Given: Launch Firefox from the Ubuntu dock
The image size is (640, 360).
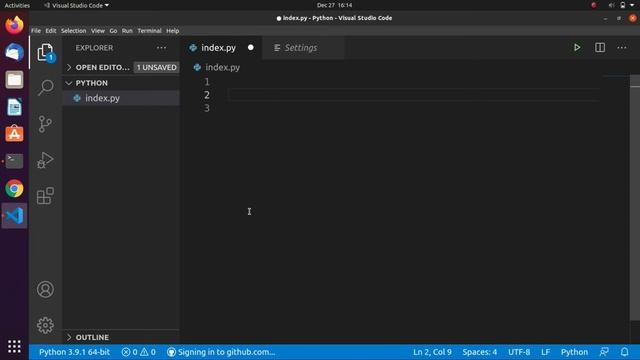Looking at the screenshot, I should pos(14,25).
